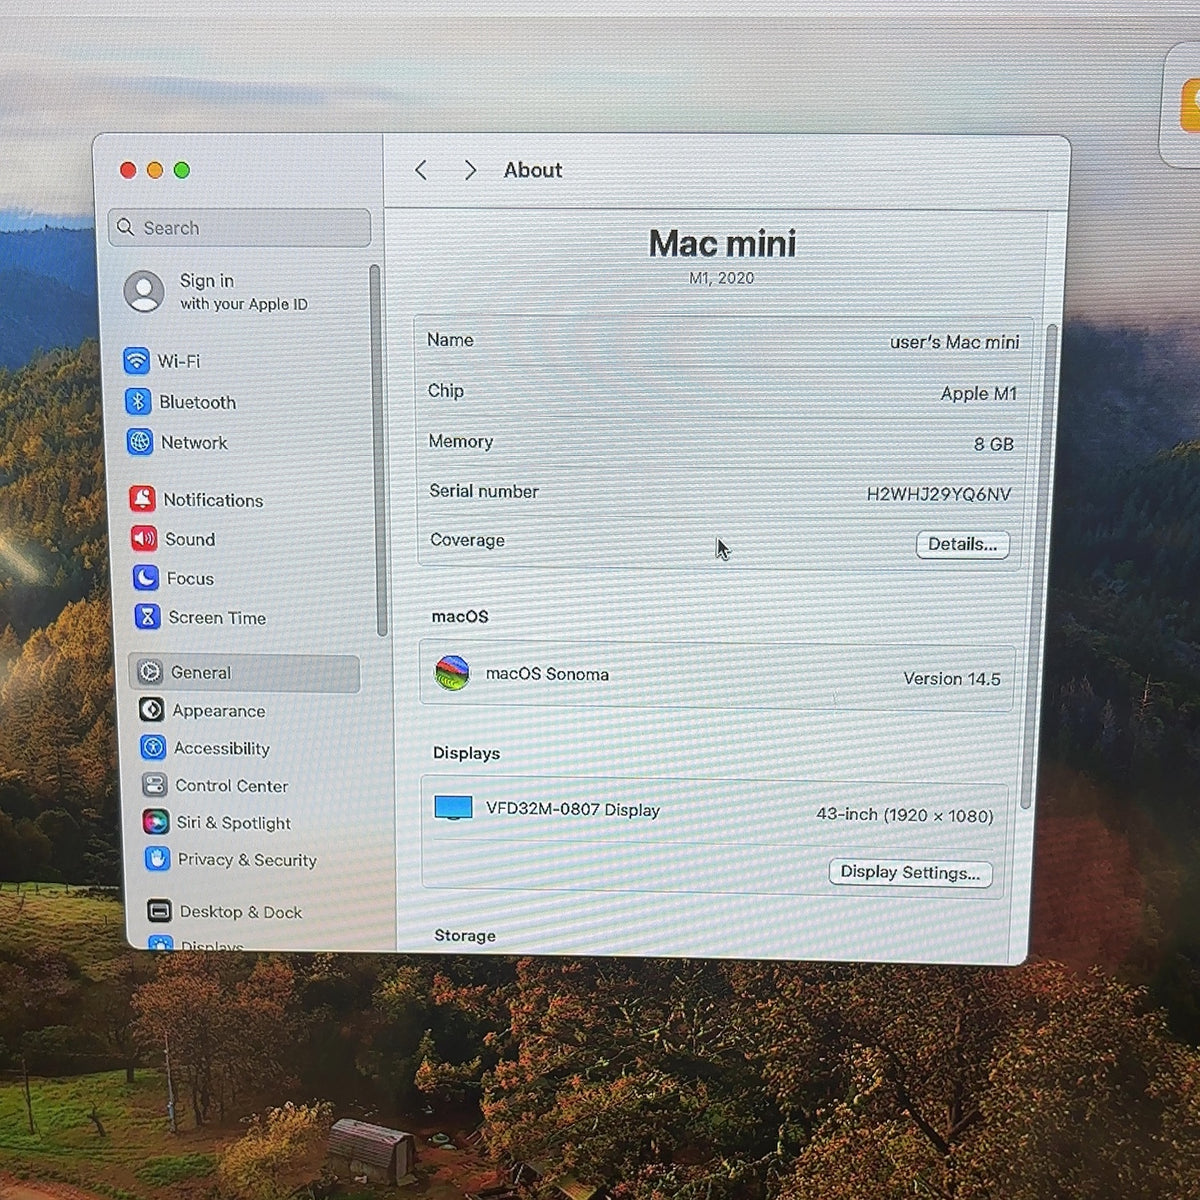1200x1200 pixels.
Task: Go back with the left chevron
Action: pyautogui.click(x=421, y=170)
